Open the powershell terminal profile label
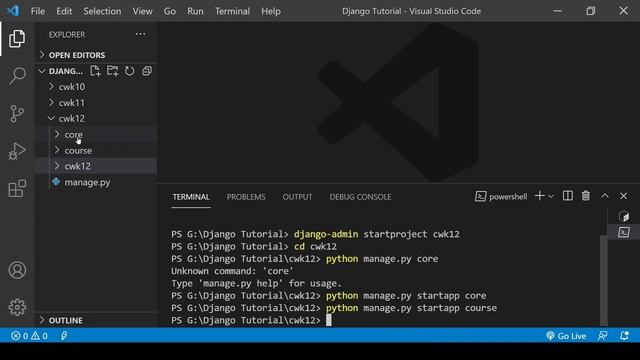Image resolution: width=640 pixels, height=360 pixels. pyautogui.click(x=501, y=197)
